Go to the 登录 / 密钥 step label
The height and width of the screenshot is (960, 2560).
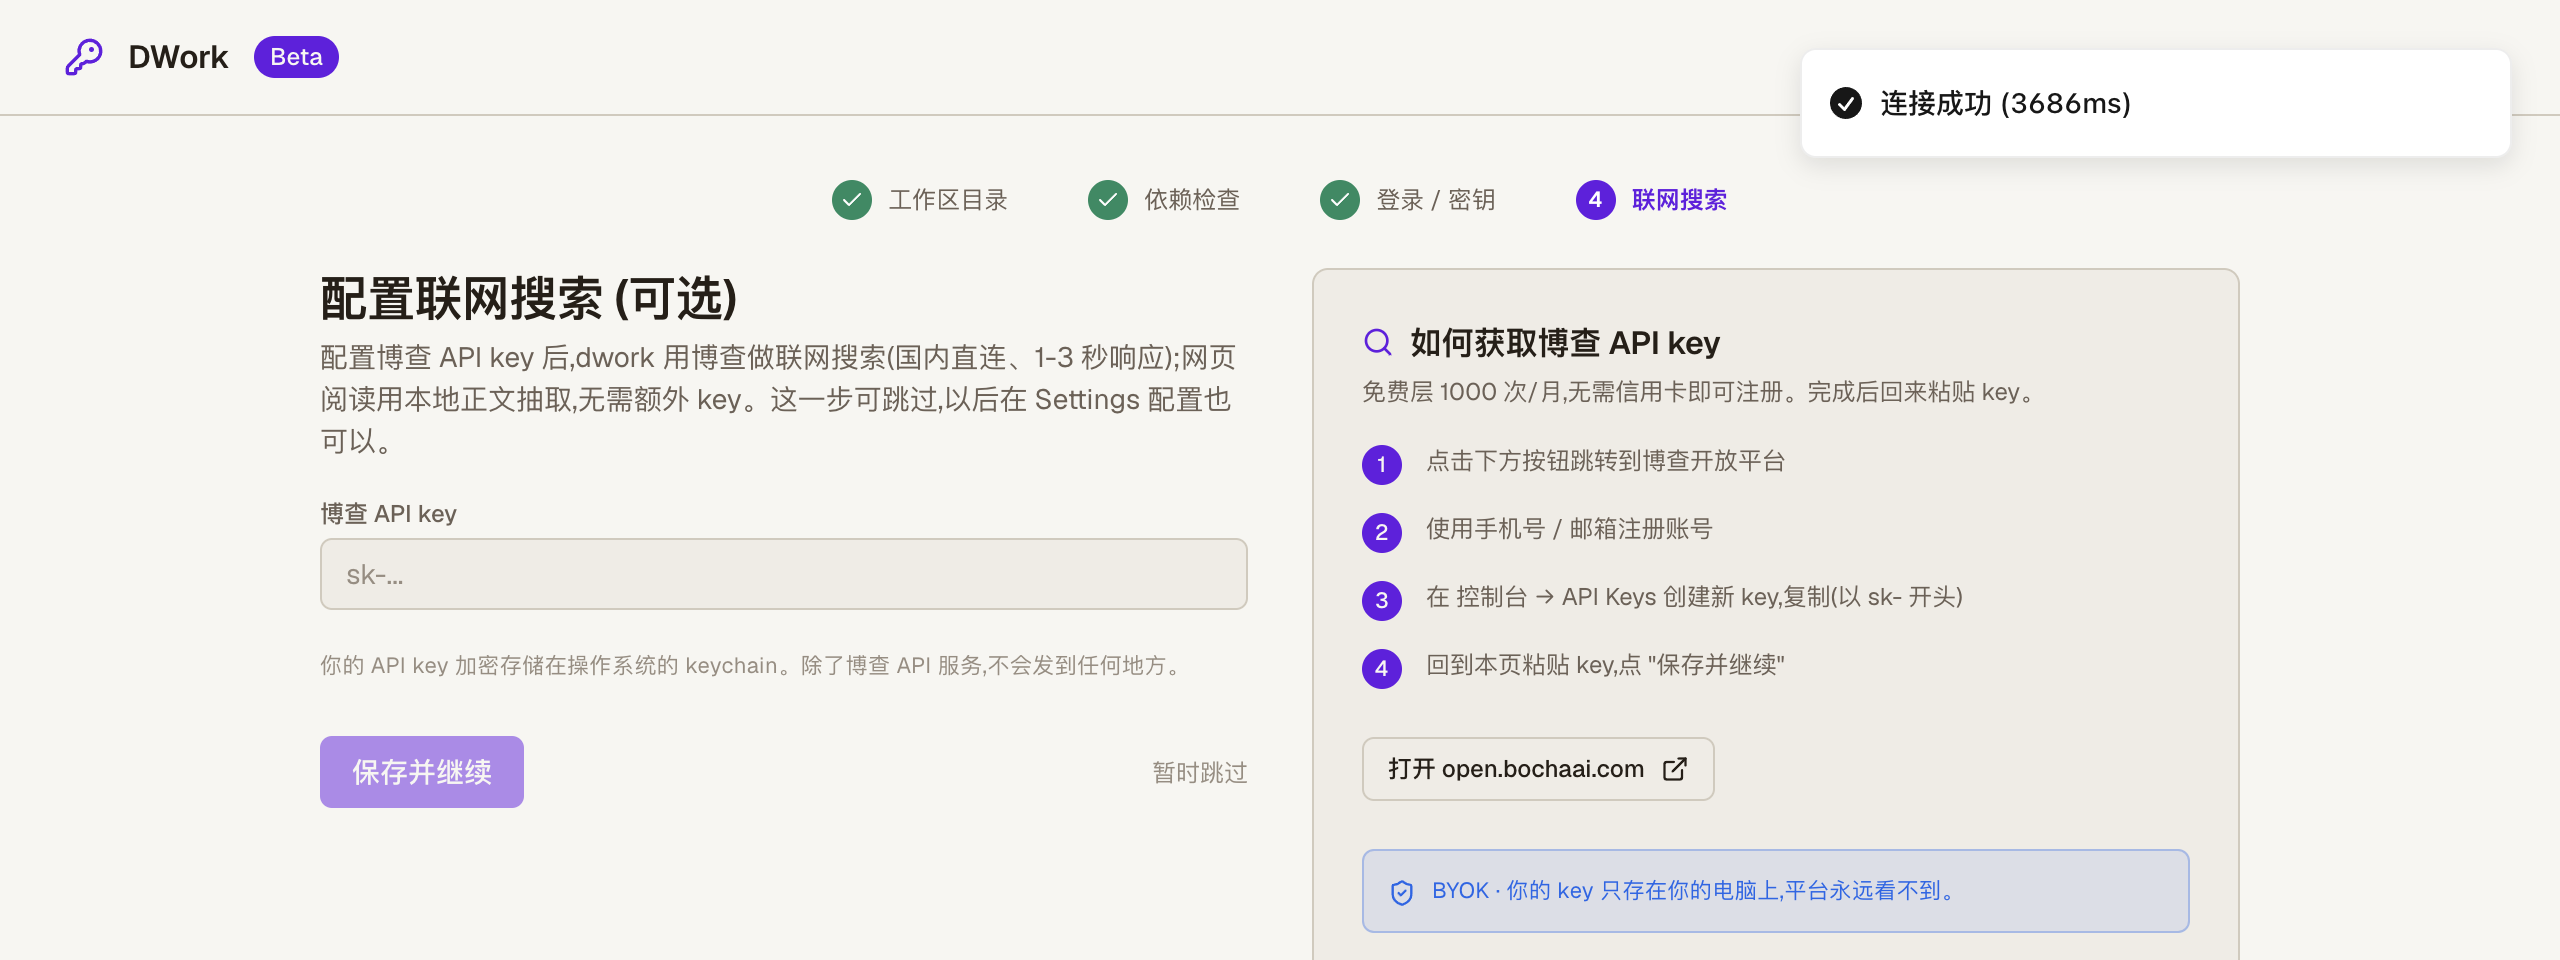point(1436,200)
